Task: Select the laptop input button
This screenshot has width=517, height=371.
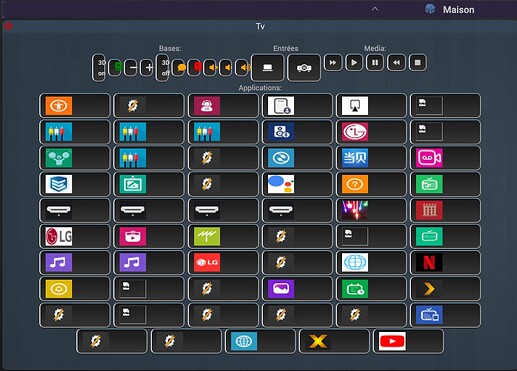Action: (267, 68)
